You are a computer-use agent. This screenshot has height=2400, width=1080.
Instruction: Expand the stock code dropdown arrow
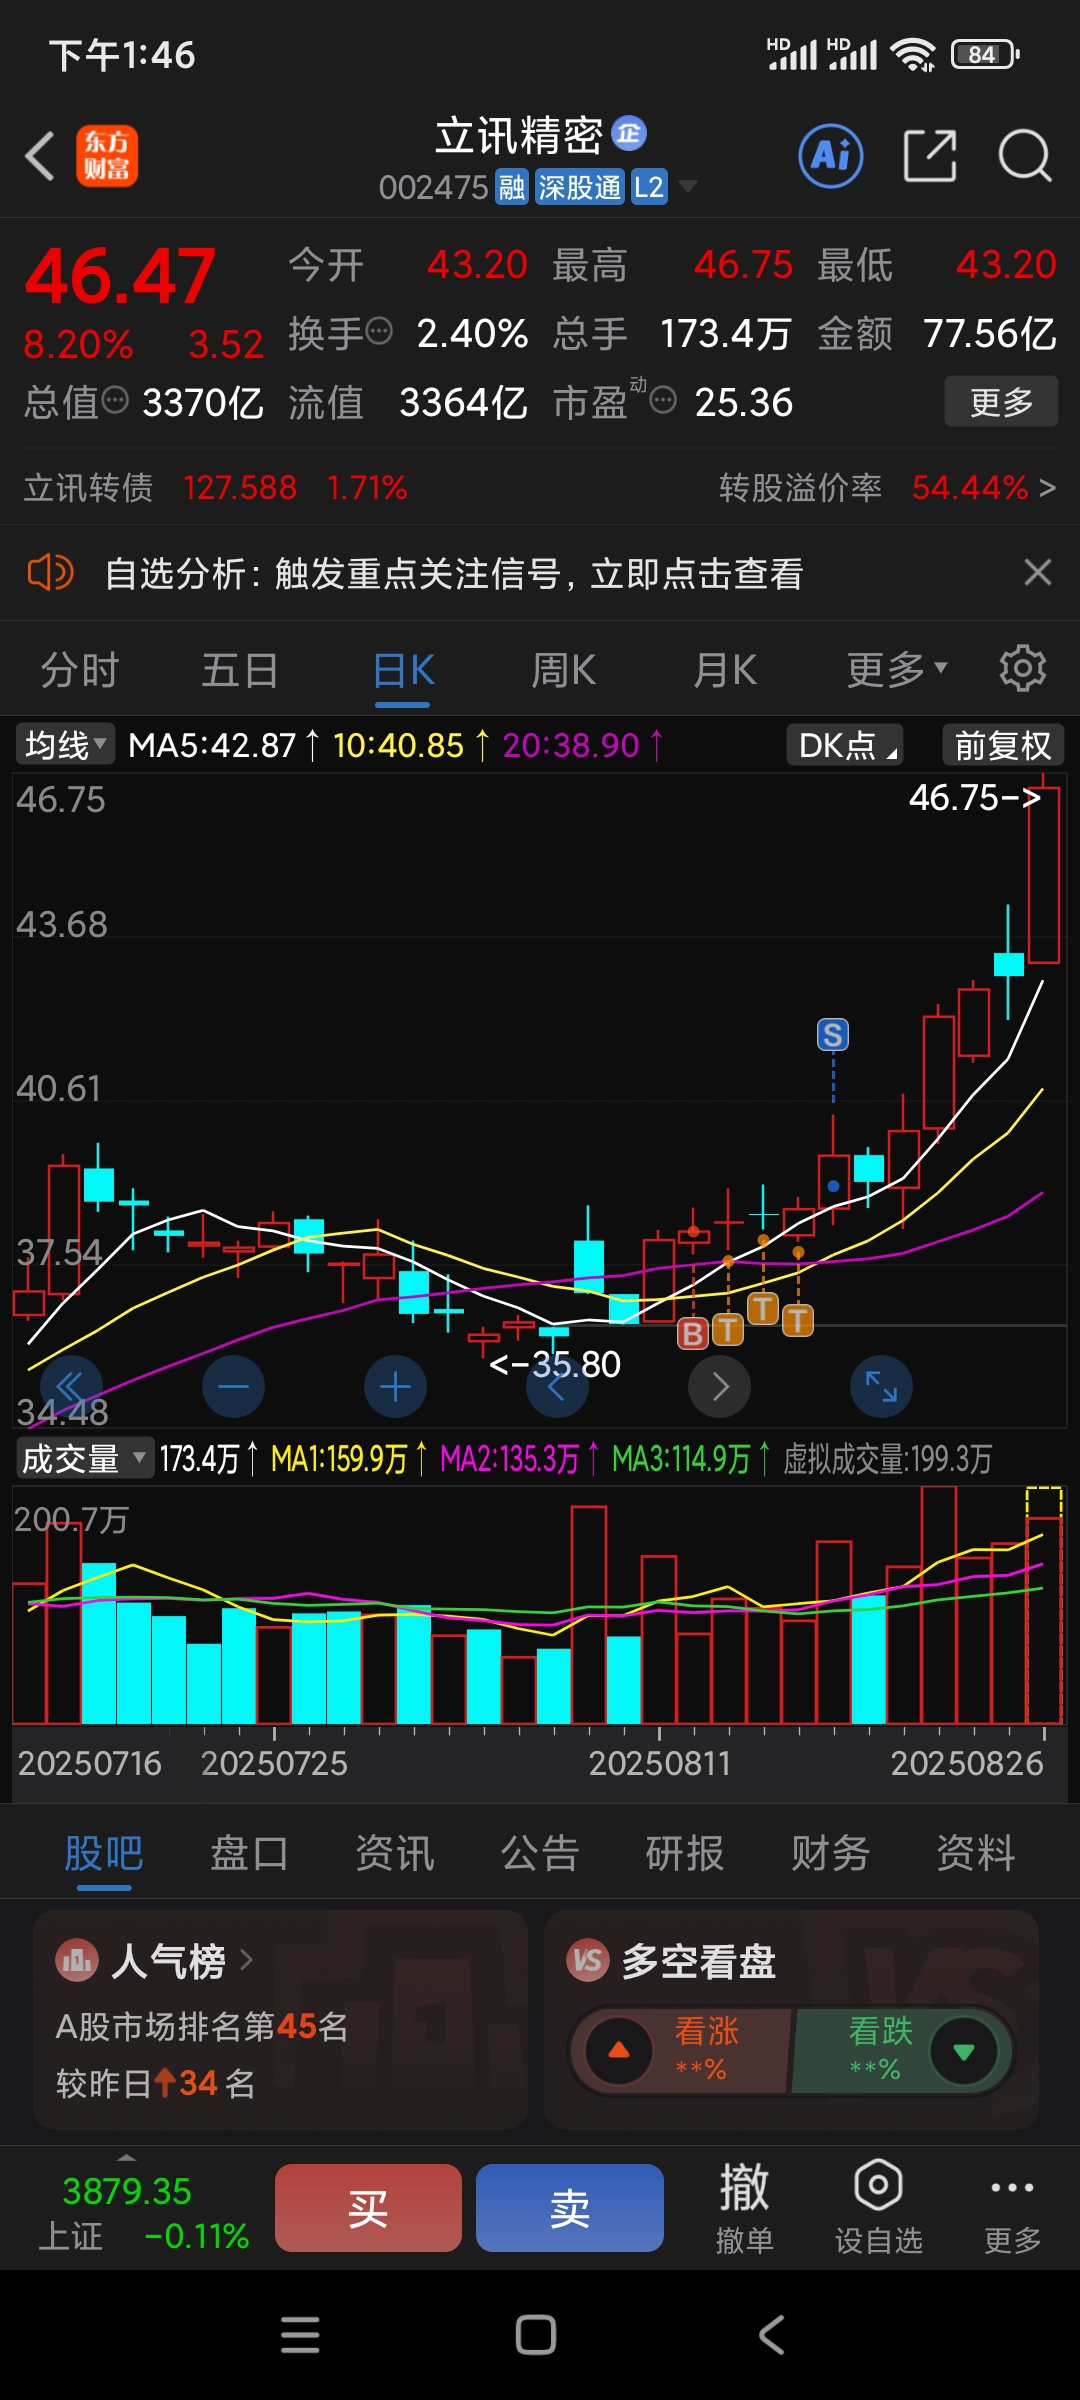point(688,187)
